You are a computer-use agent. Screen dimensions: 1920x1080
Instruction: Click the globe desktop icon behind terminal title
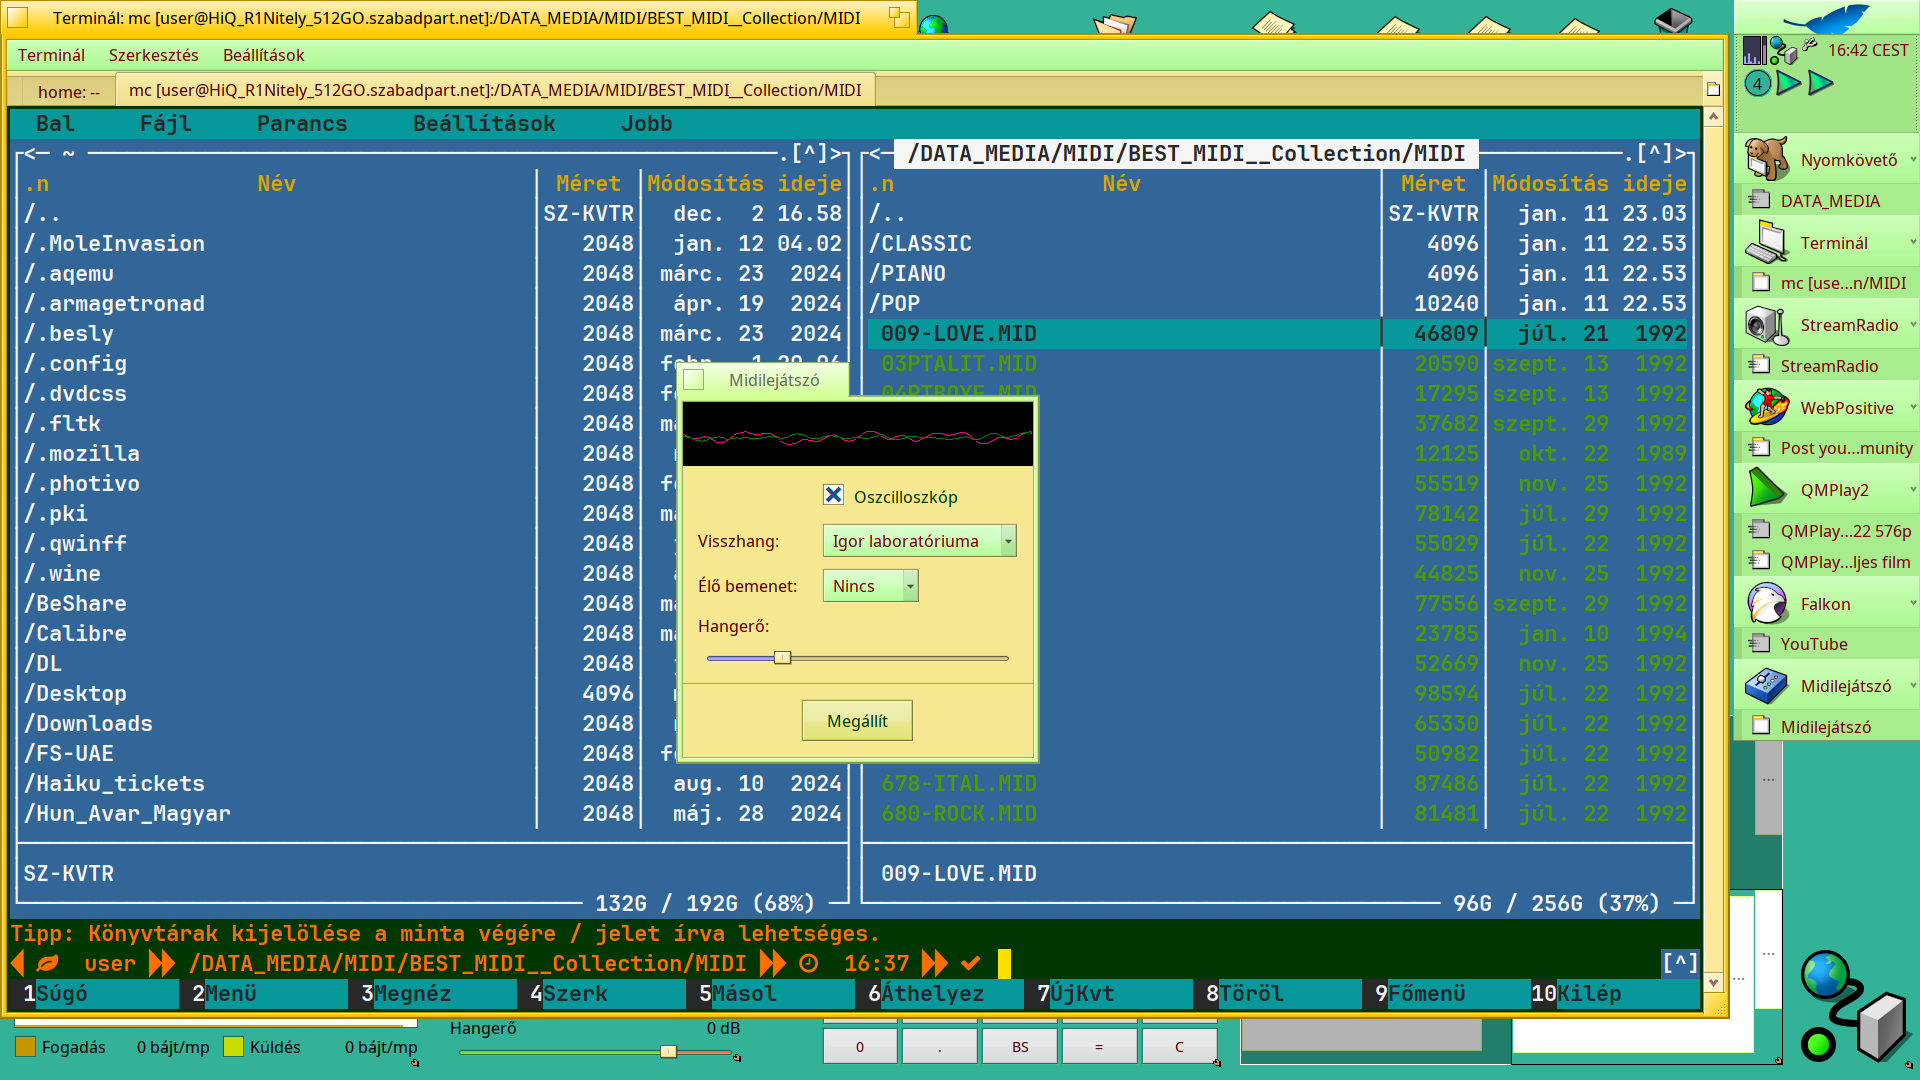coord(933,25)
